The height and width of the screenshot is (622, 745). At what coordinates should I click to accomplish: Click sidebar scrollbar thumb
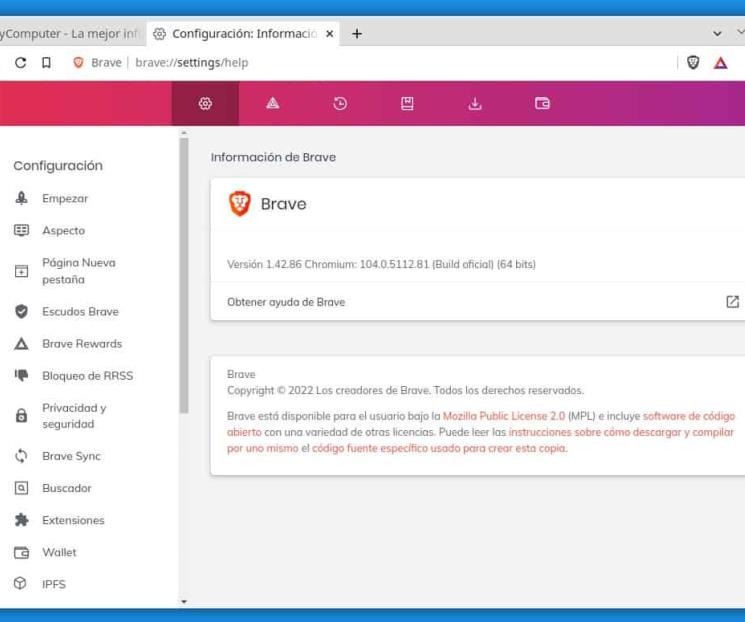pos(184,276)
